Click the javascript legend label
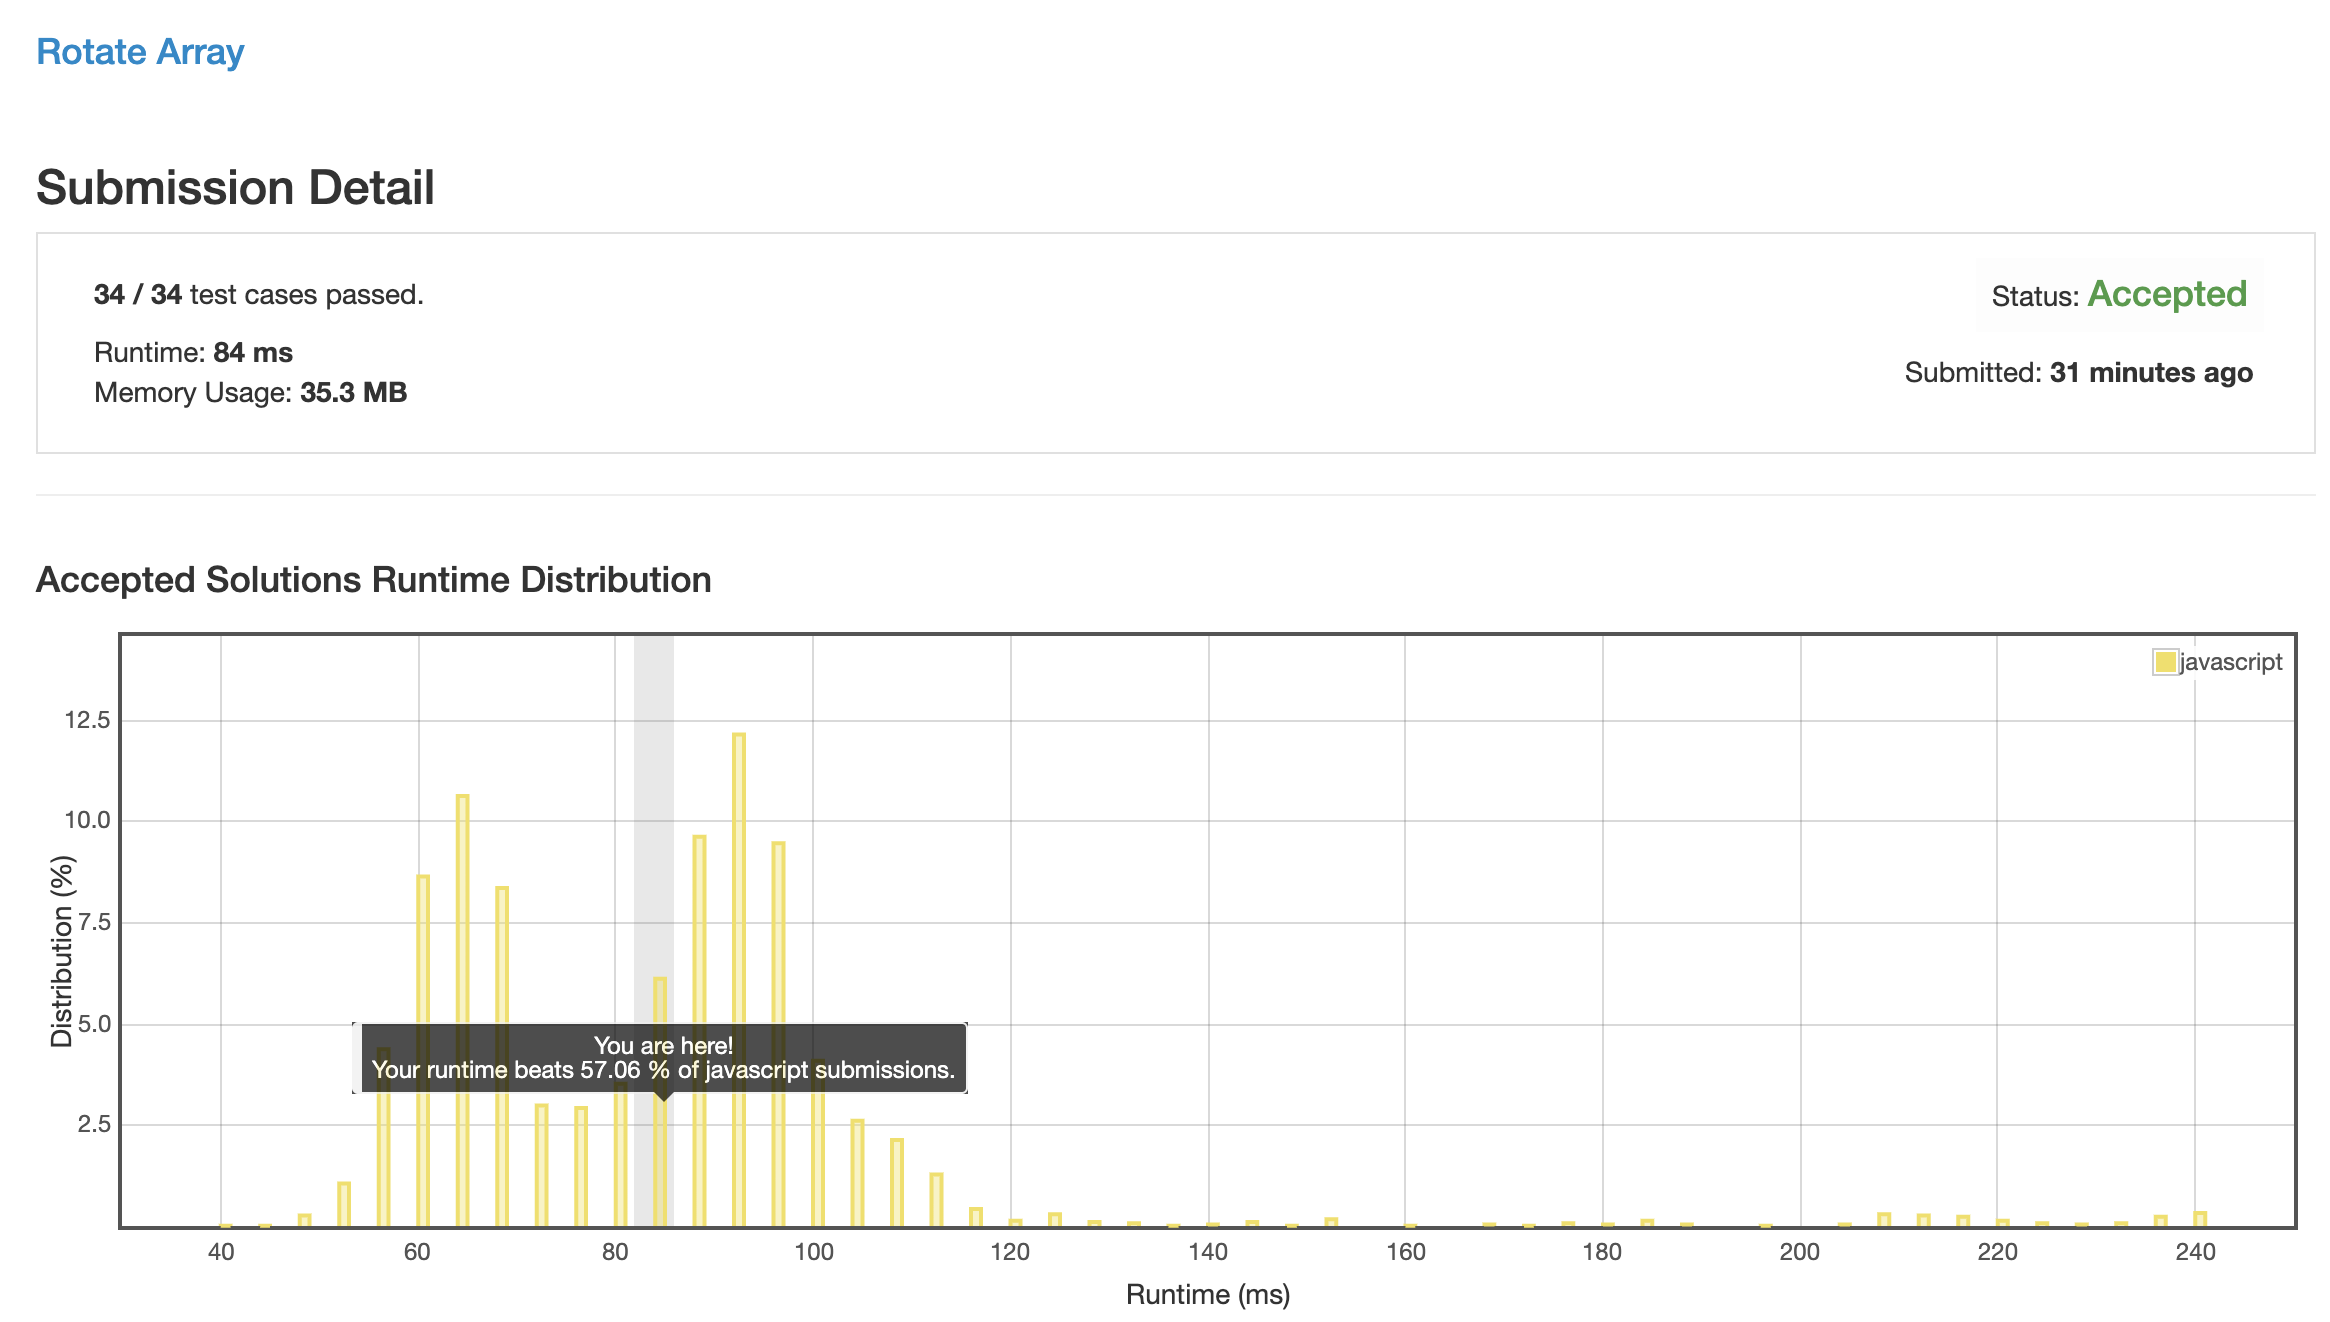 click(x=2231, y=662)
